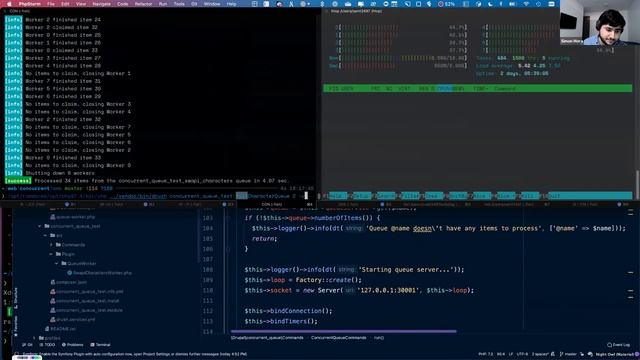This screenshot has height=360, width=640.
Task: Open the Git tool window tab
Action: (27, 345)
